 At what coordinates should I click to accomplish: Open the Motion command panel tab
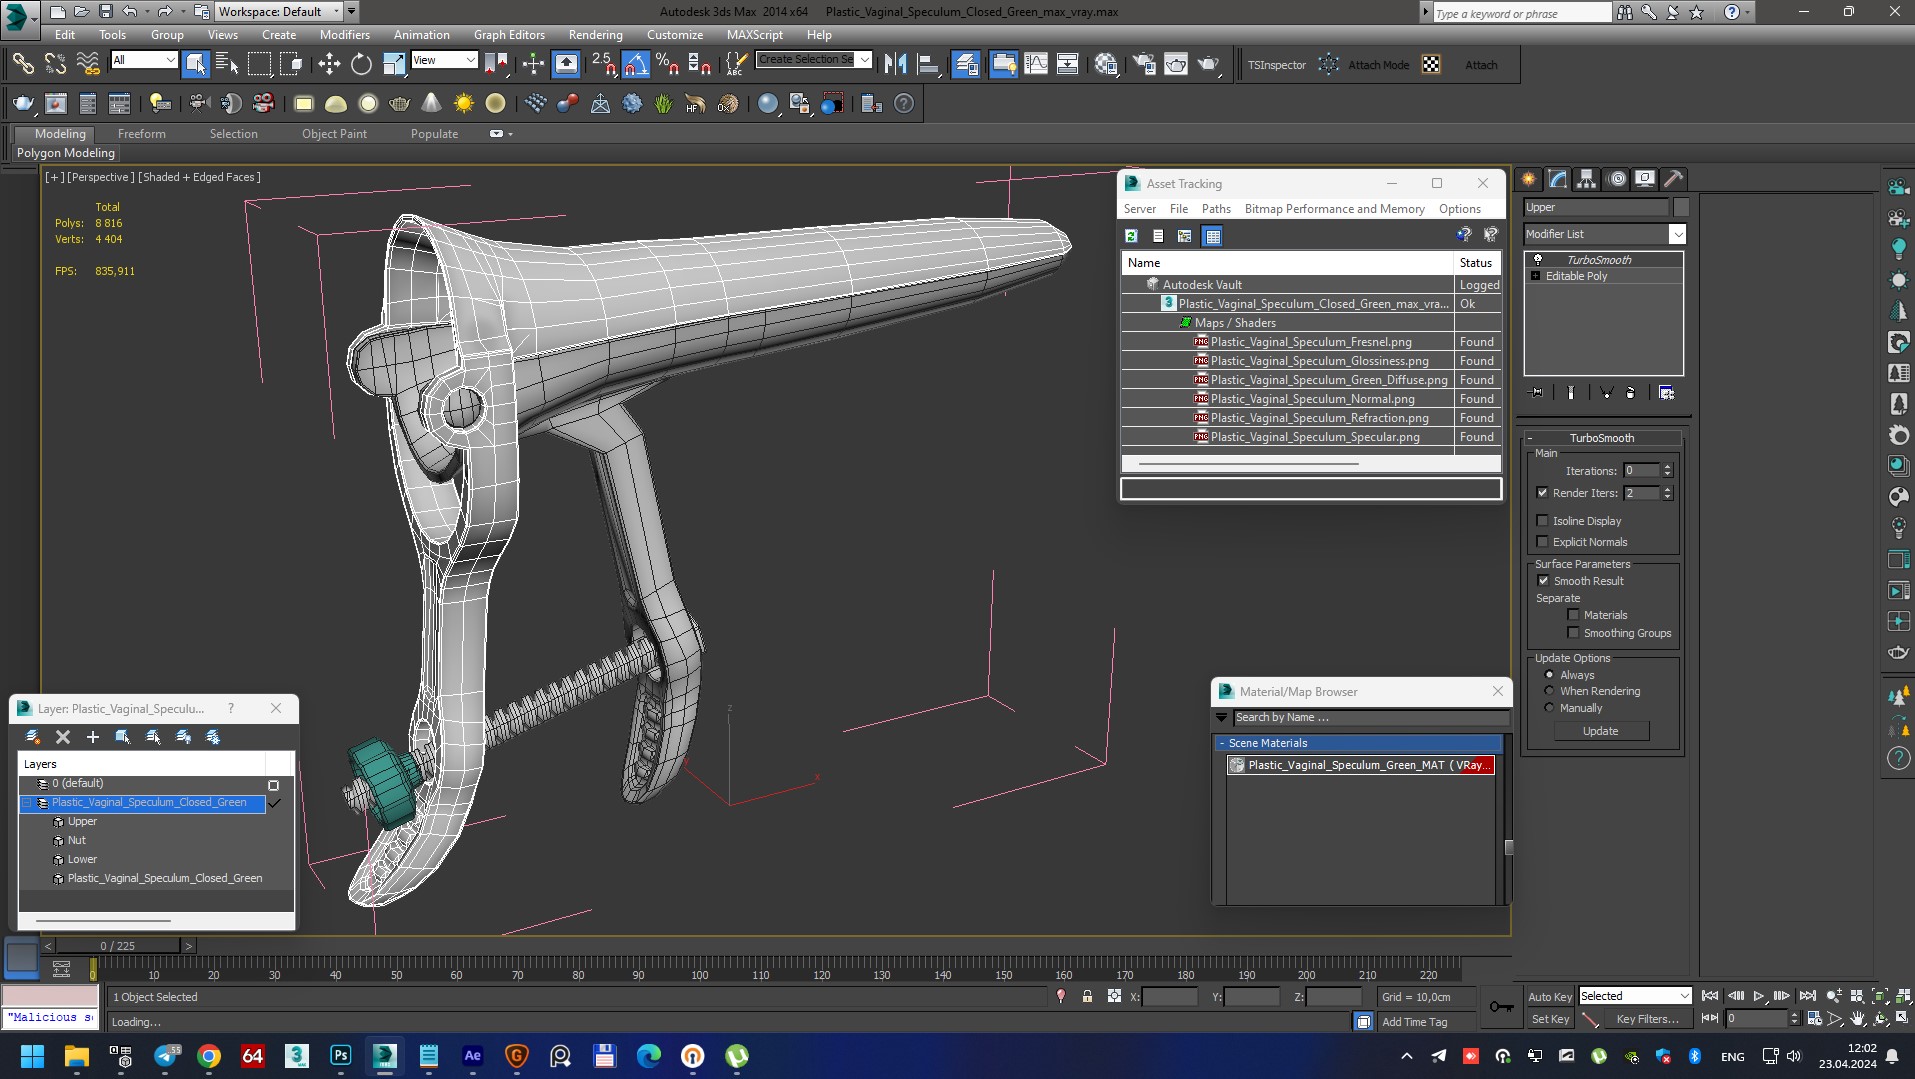pos(1616,179)
